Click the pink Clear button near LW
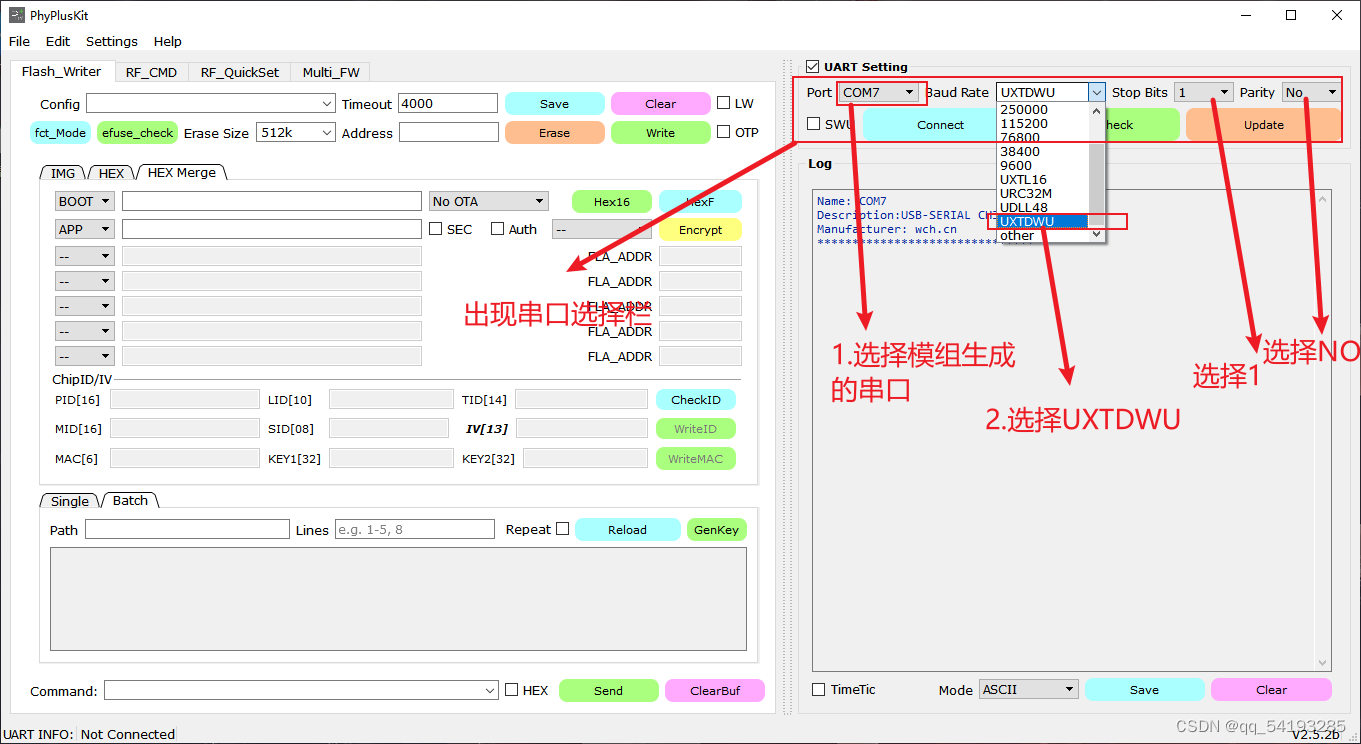This screenshot has width=1361, height=744. [660, 104]
